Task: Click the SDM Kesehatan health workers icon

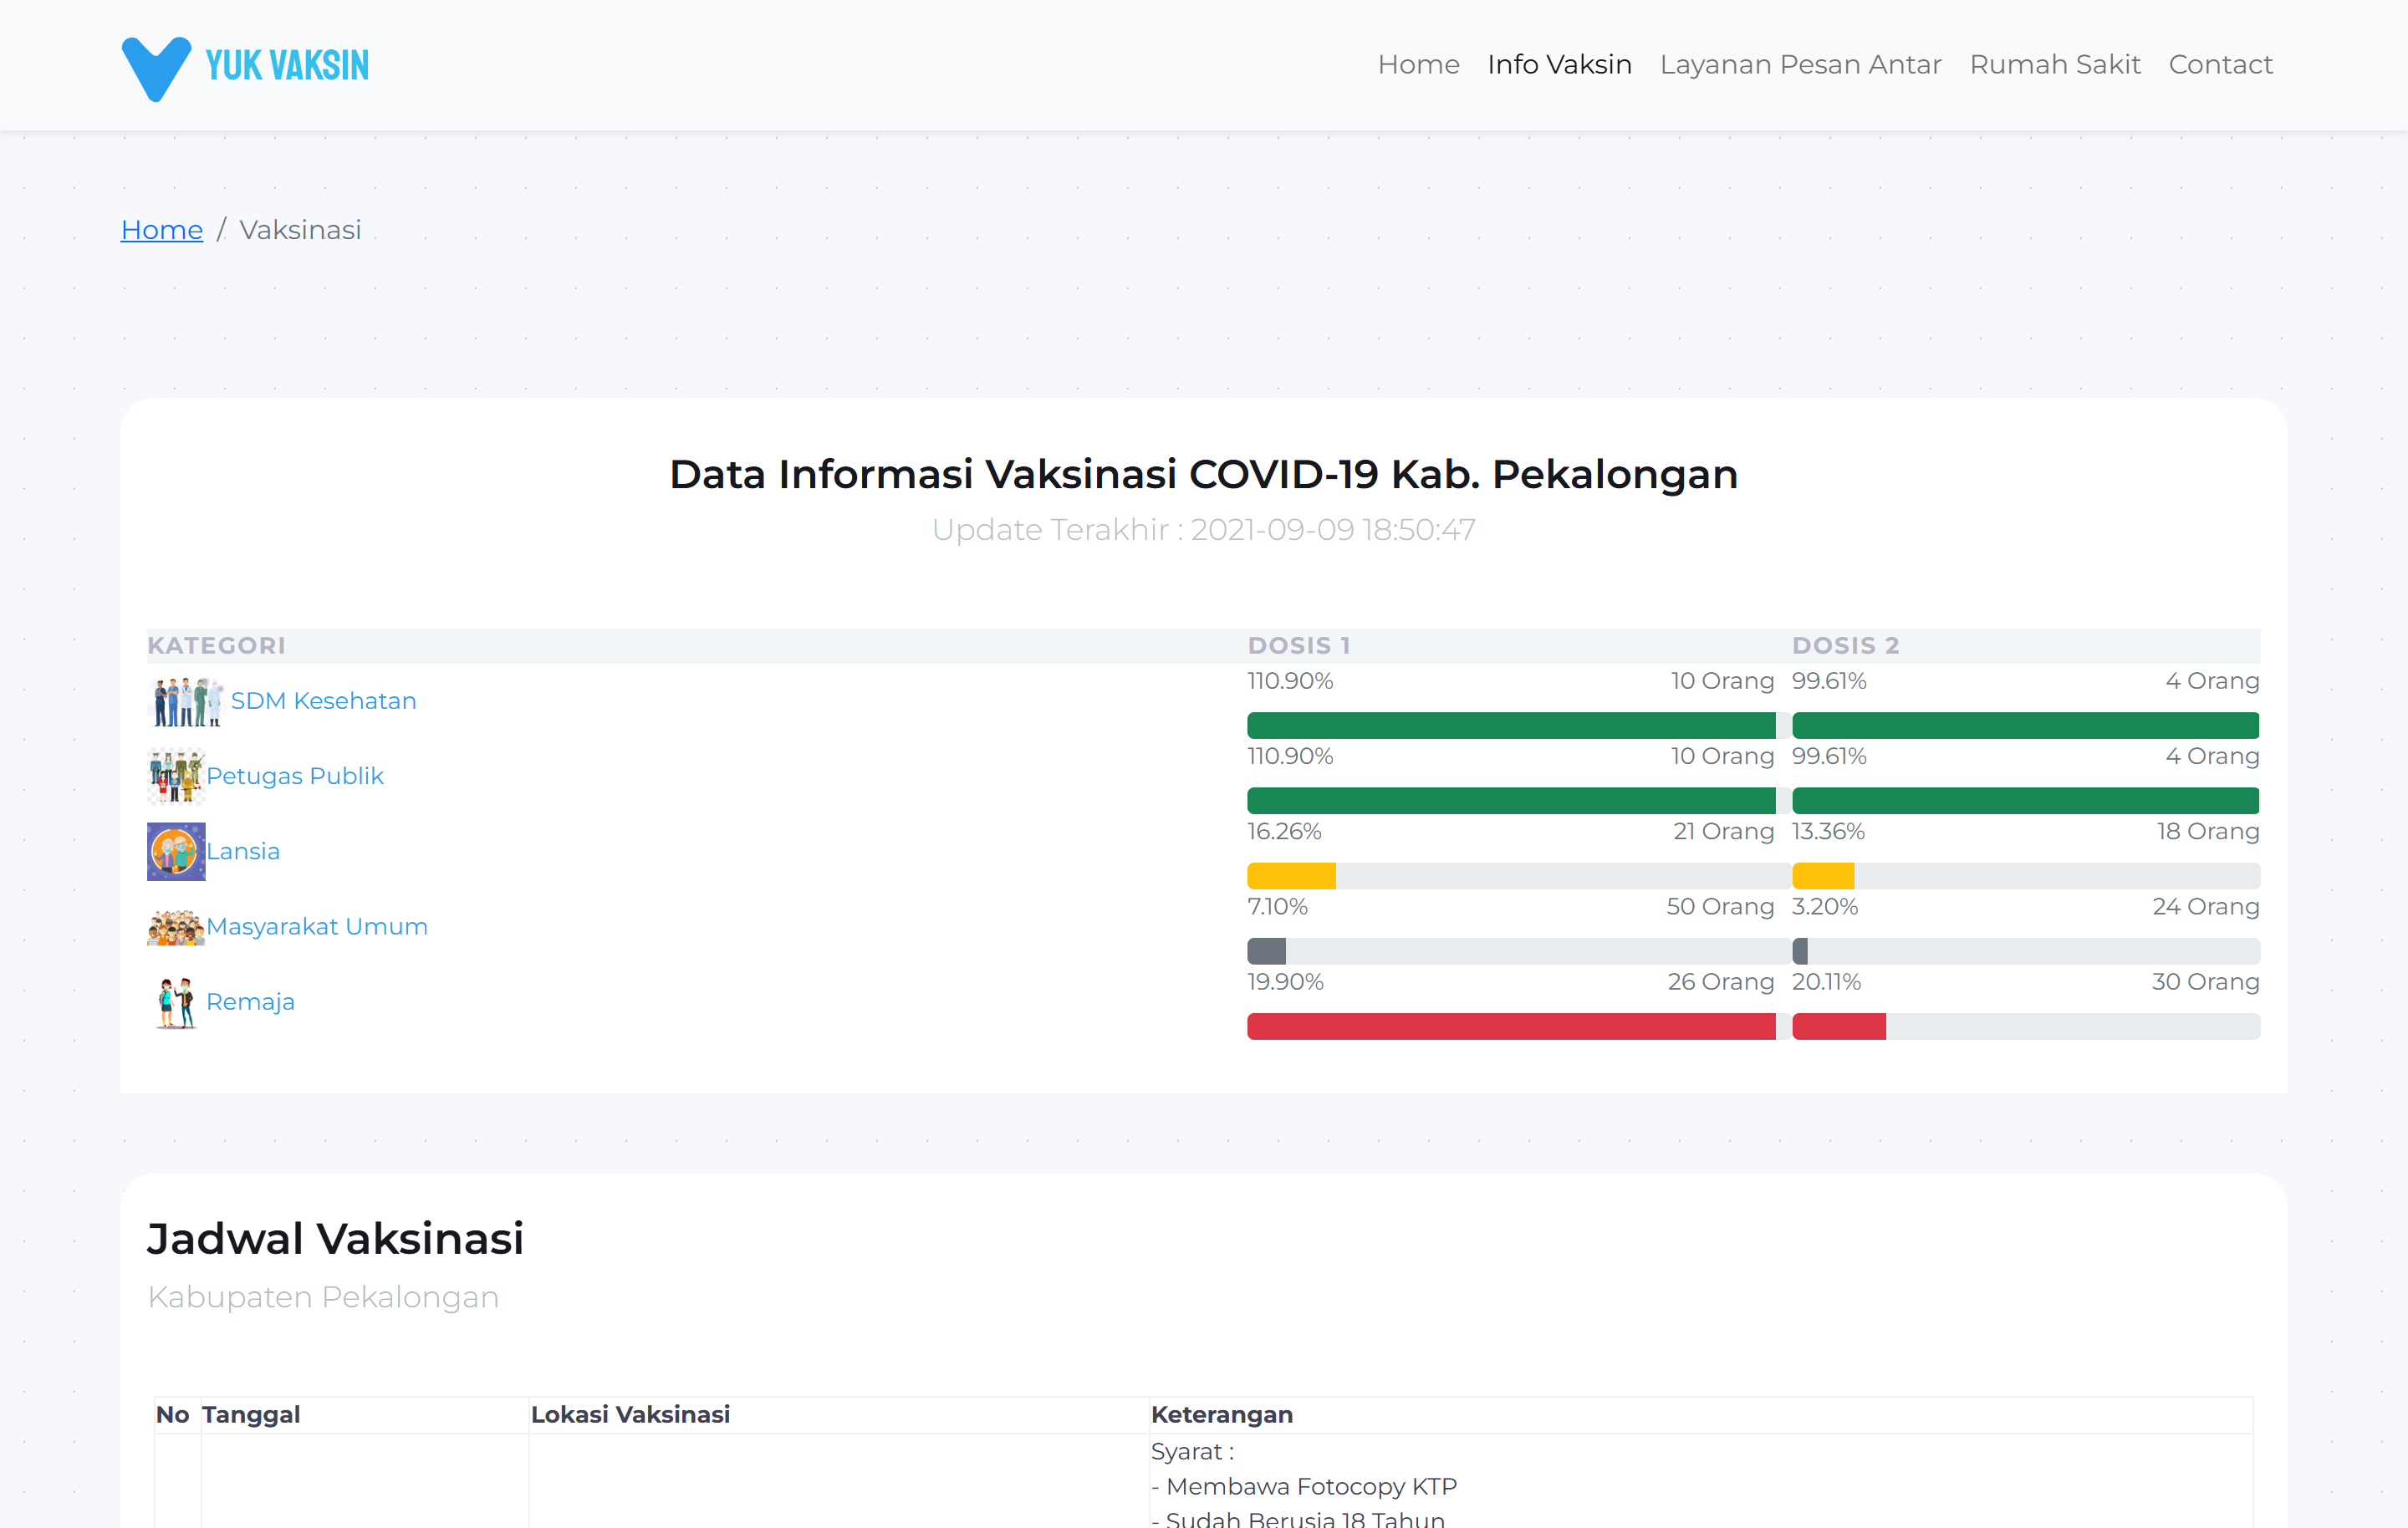Action: (187, 701)
